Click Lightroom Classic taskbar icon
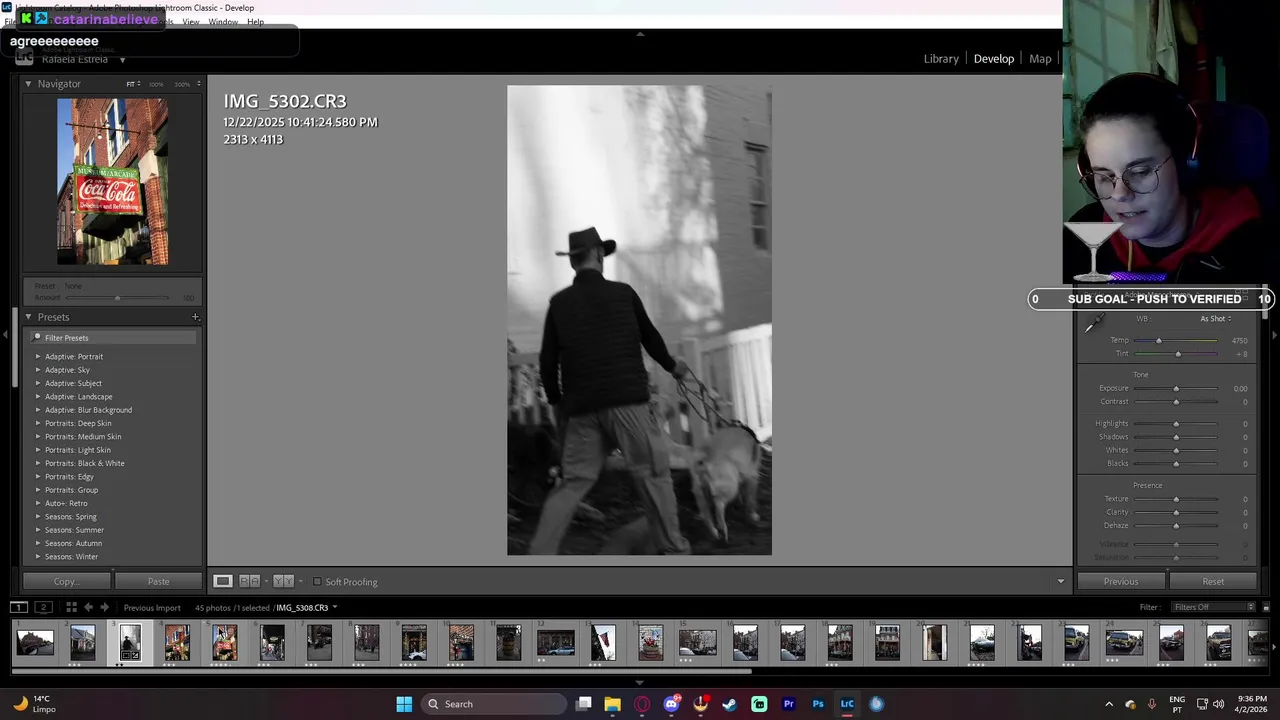Screen dimensions: 1280x720 [847, 704]
